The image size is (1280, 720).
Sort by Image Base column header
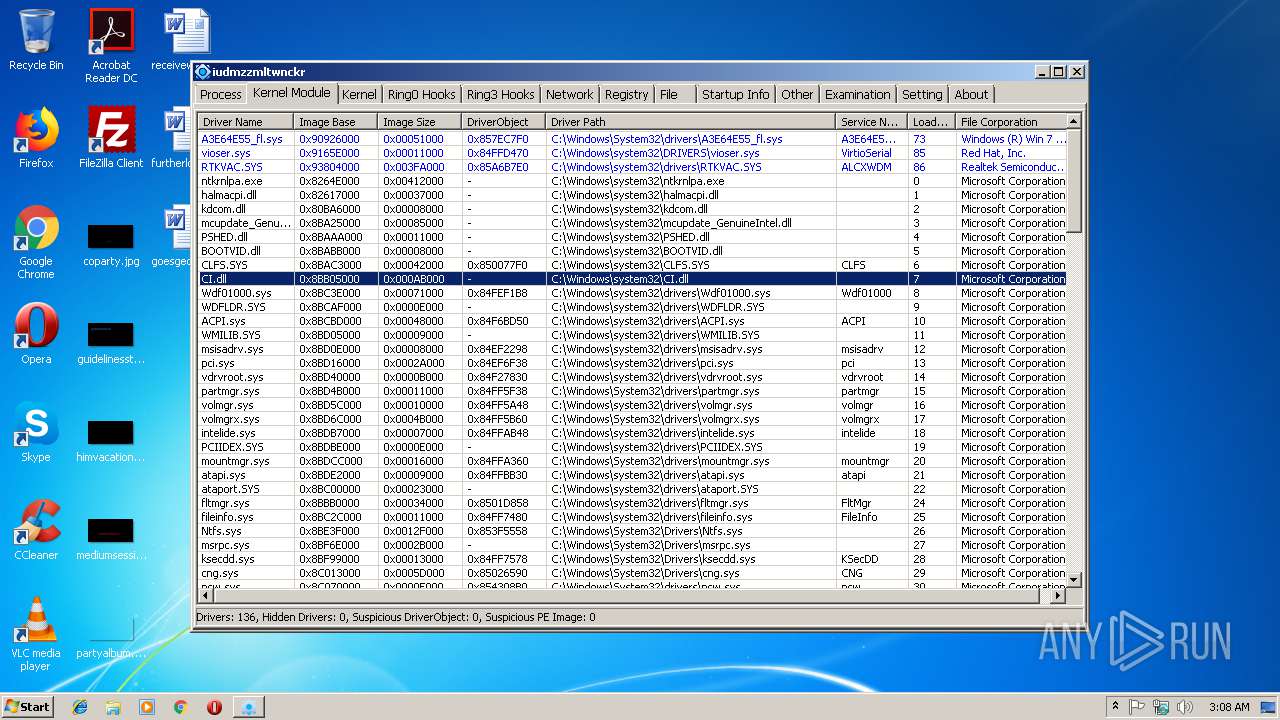[336, 122]
